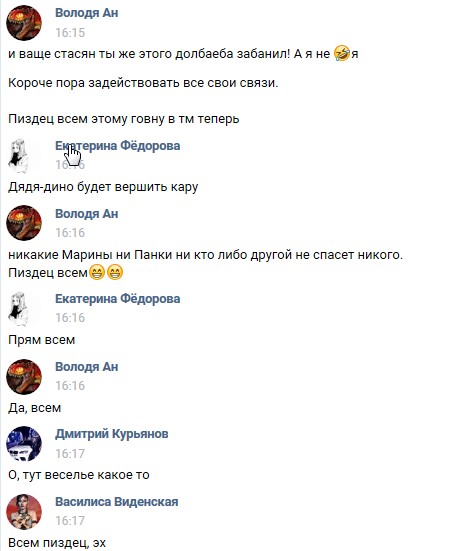449x551 pixels.
Task: Click Володя Ан name above Да, всем
Action: coord(86,367)
